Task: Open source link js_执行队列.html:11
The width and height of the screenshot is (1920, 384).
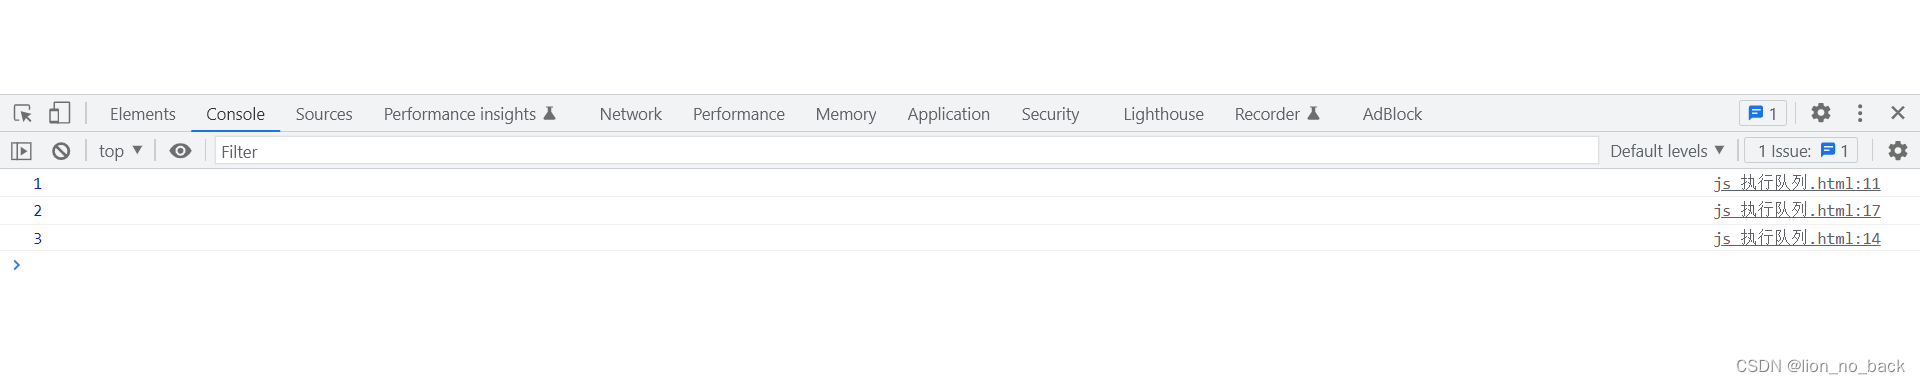Action: coord(1797,183)
